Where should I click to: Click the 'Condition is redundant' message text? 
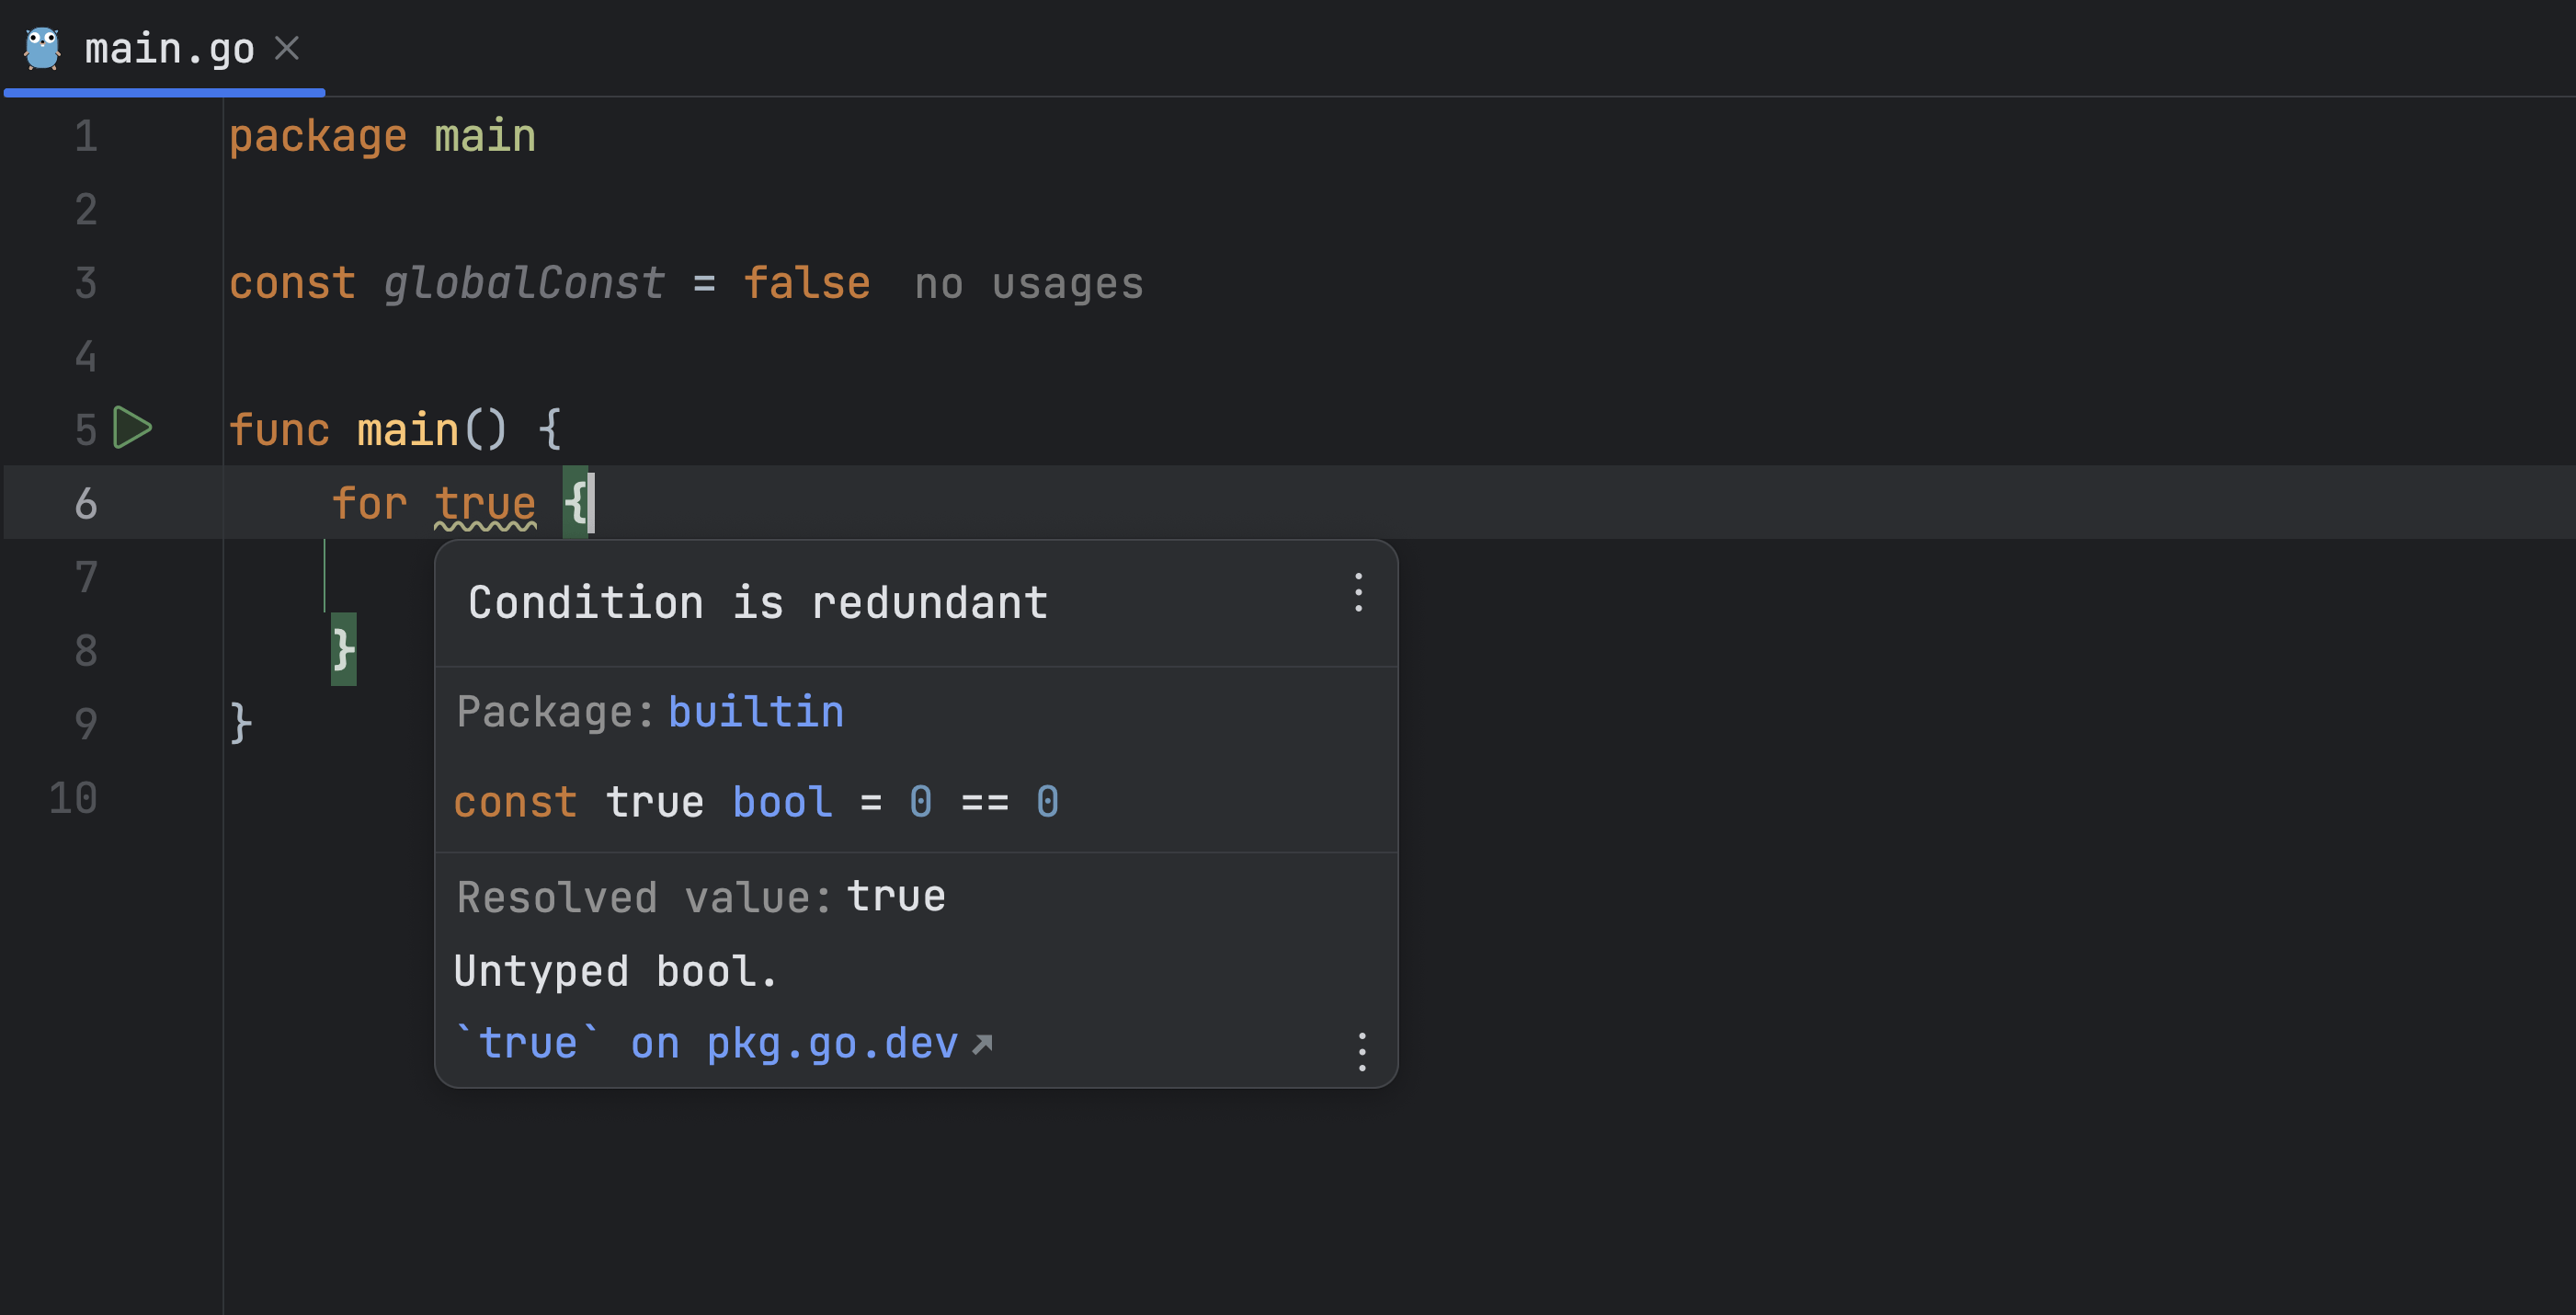(x=758, y=603)
